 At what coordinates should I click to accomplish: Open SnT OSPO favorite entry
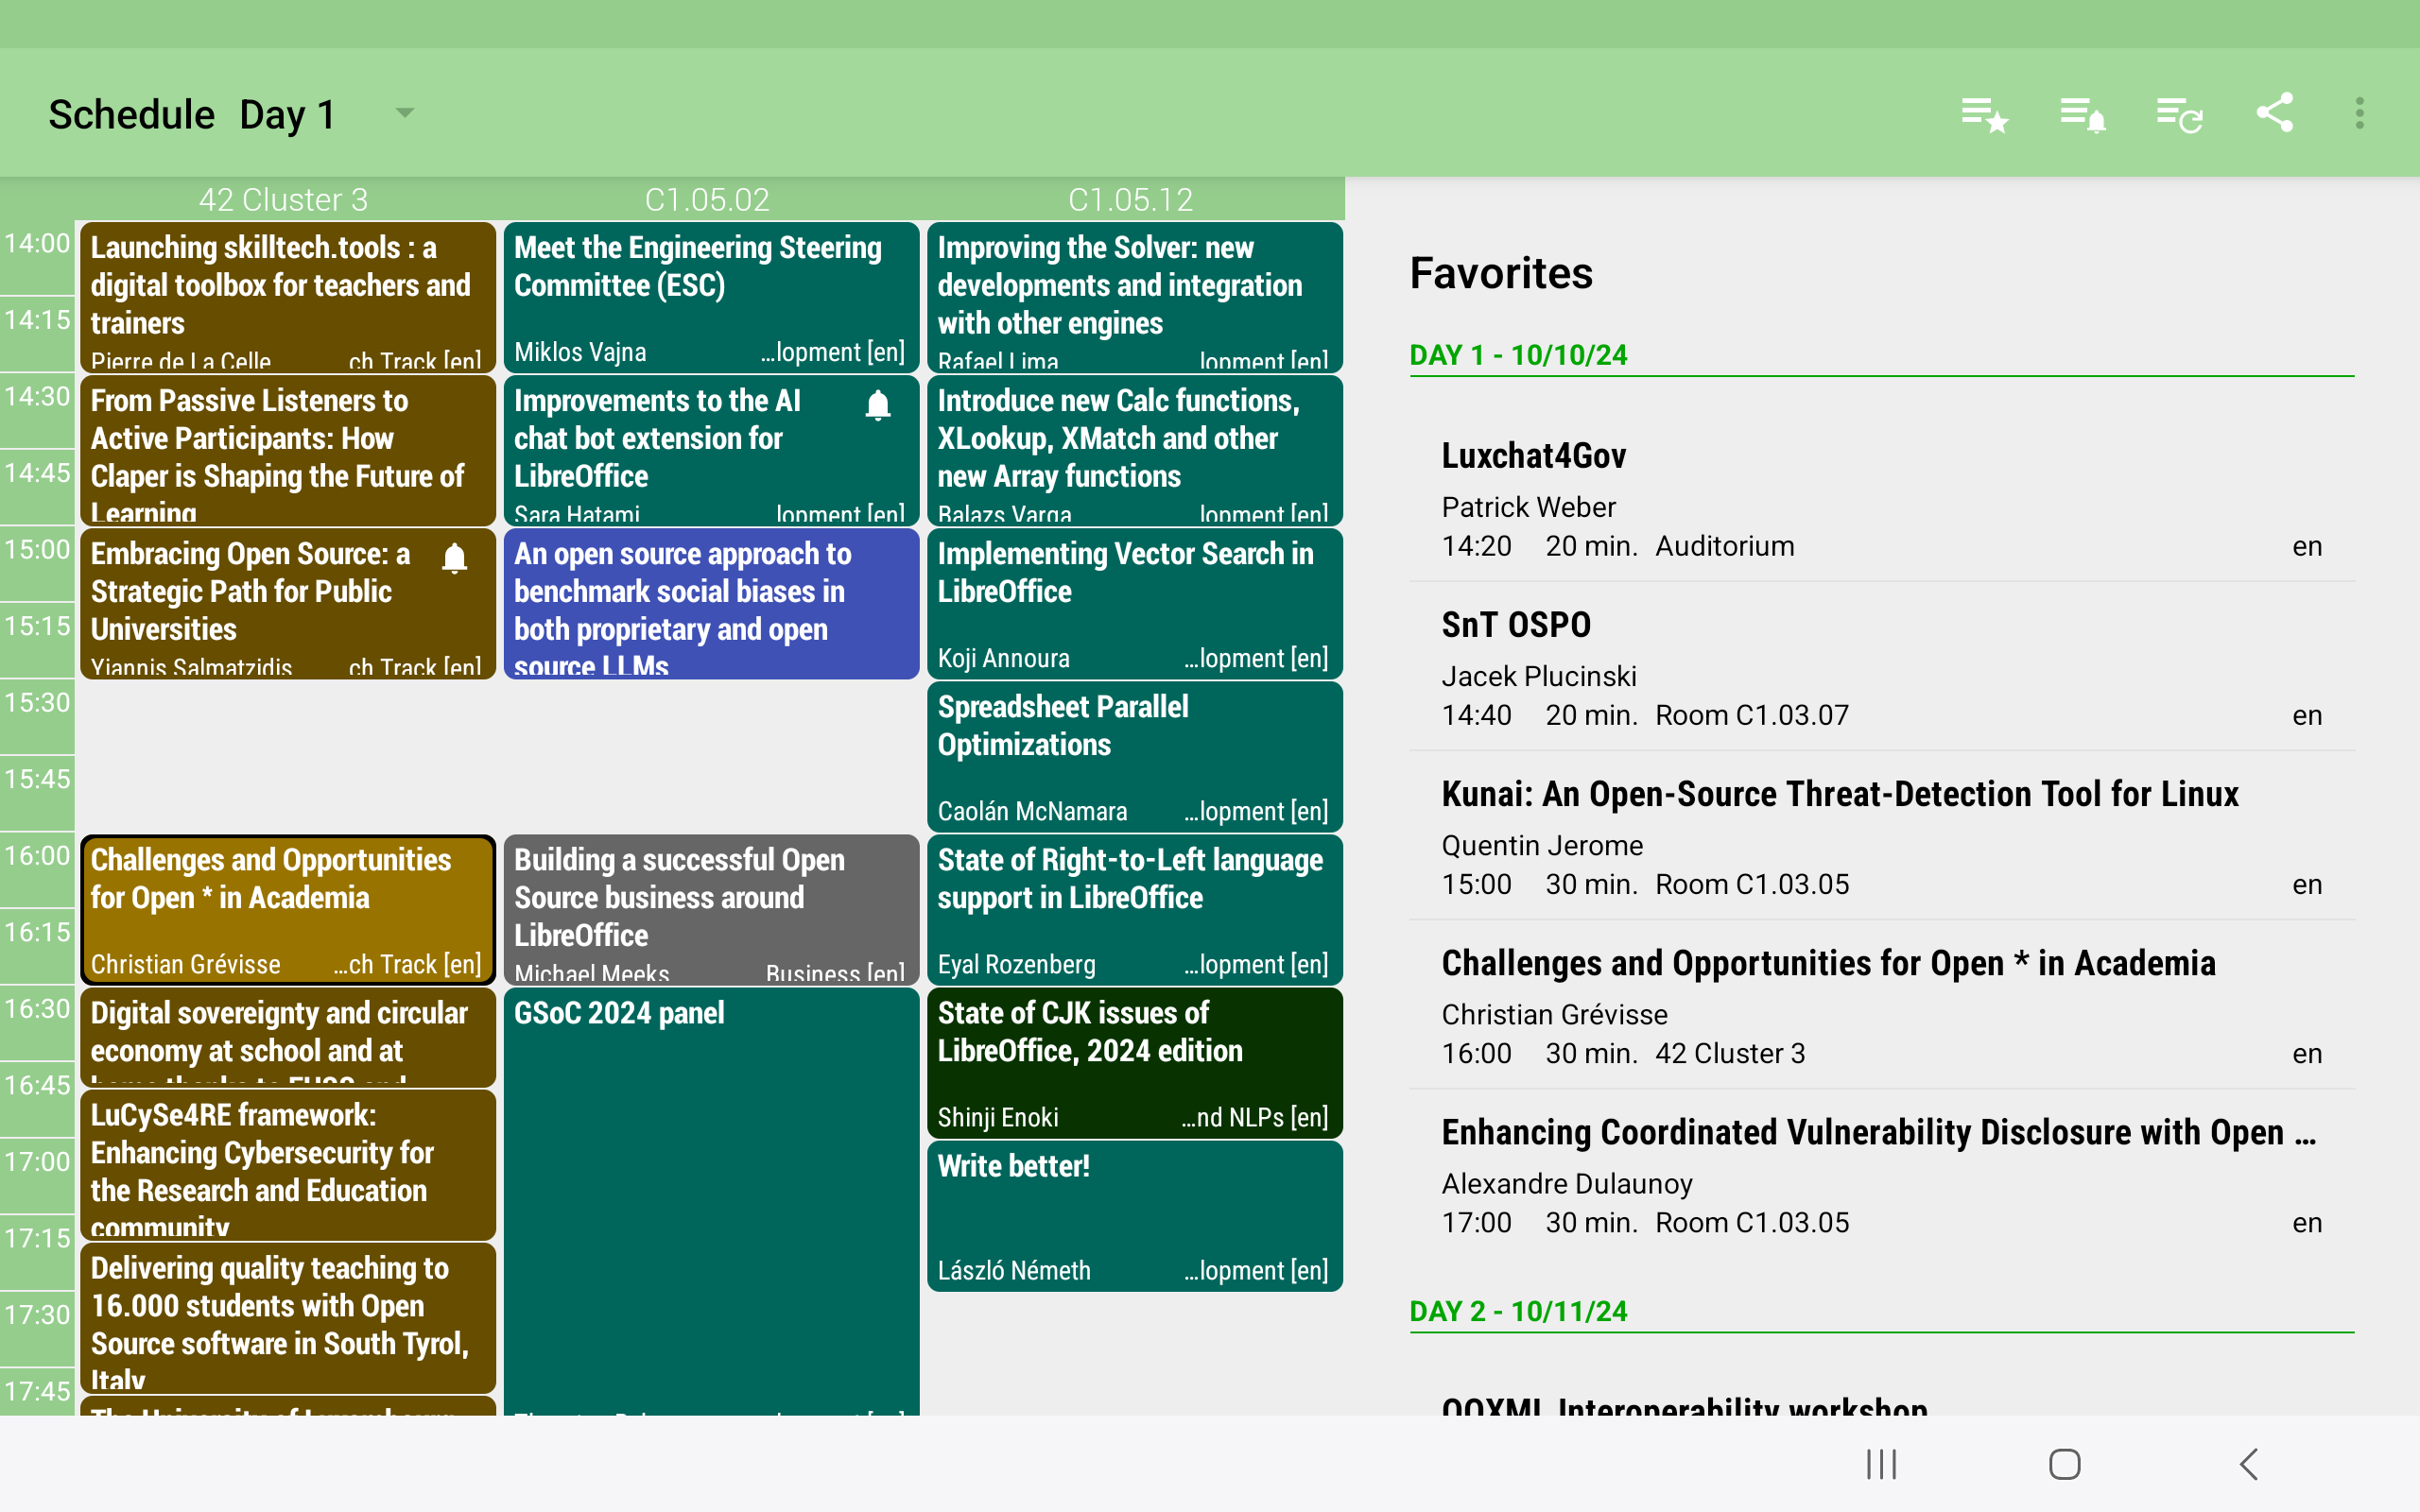pyautogui.click(x=1882, y=667)
